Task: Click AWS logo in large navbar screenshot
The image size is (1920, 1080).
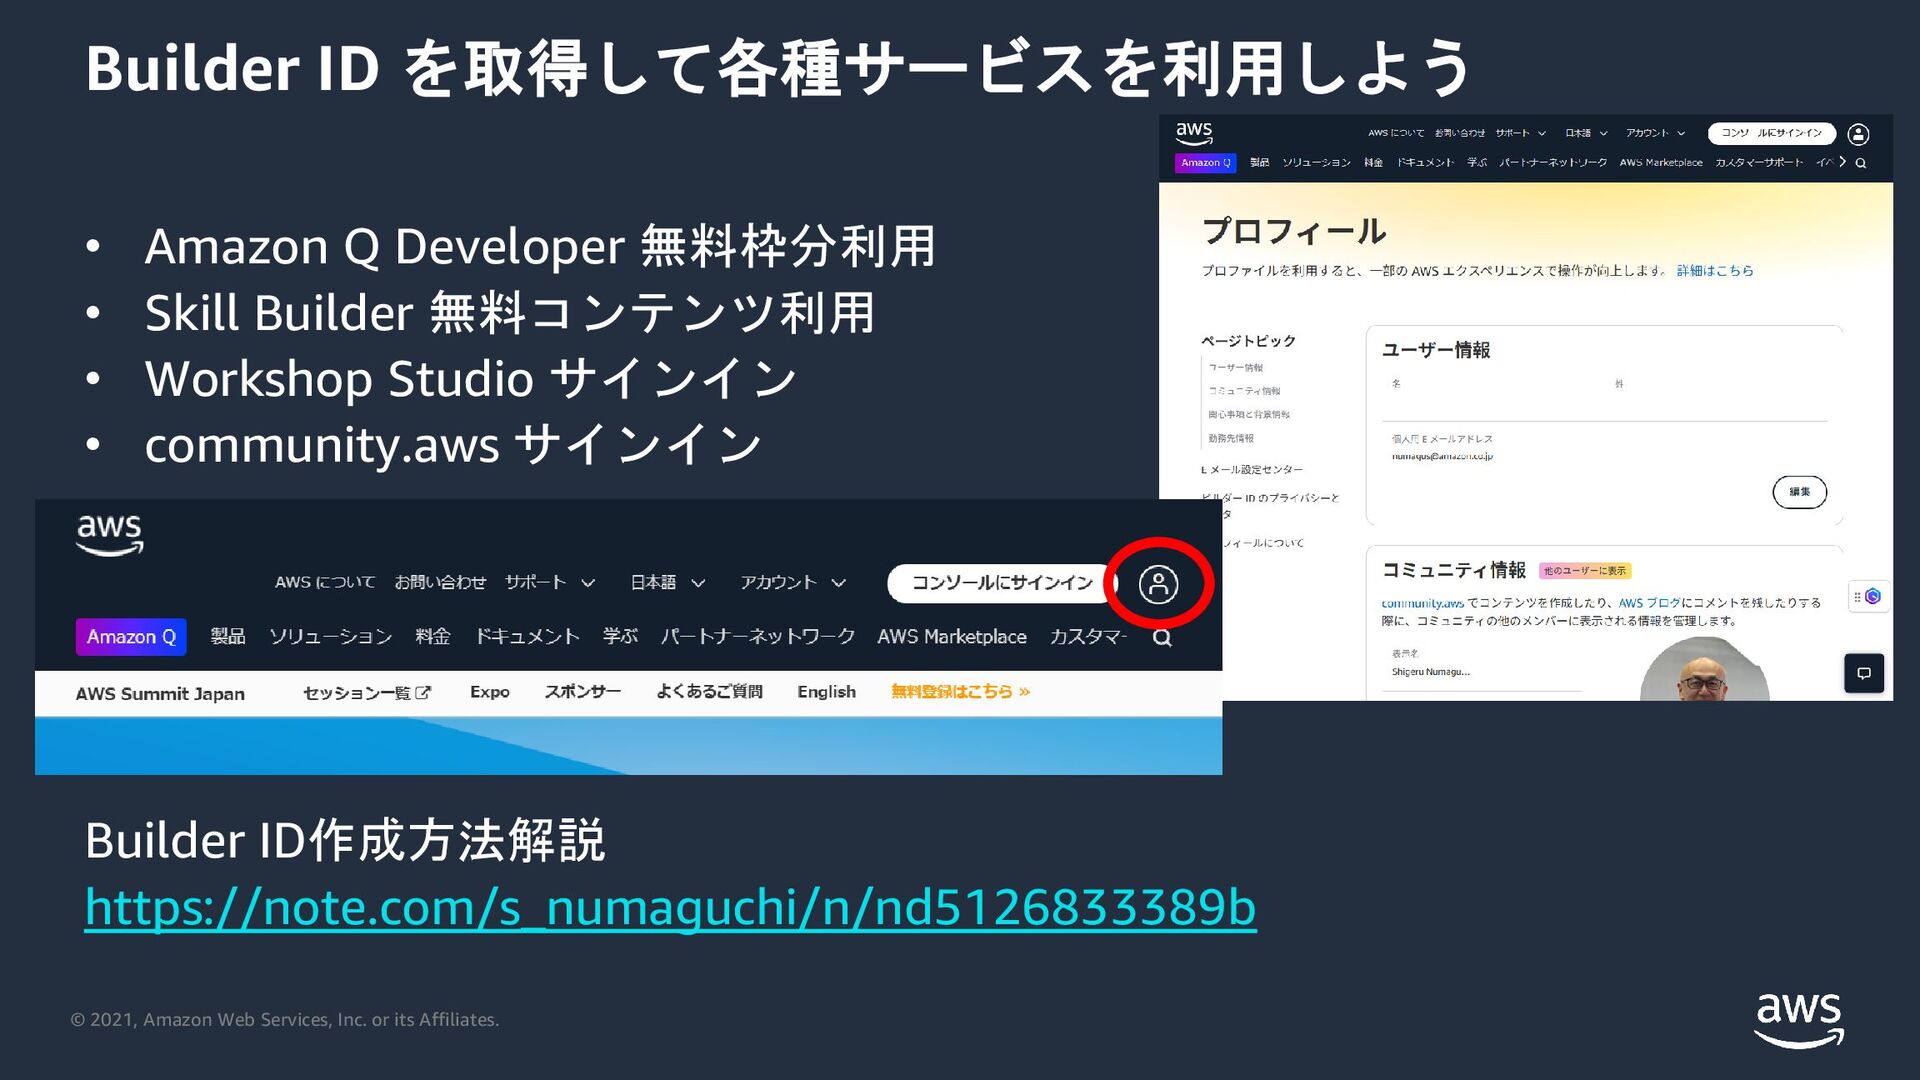Action: click(x=110, y=534)
